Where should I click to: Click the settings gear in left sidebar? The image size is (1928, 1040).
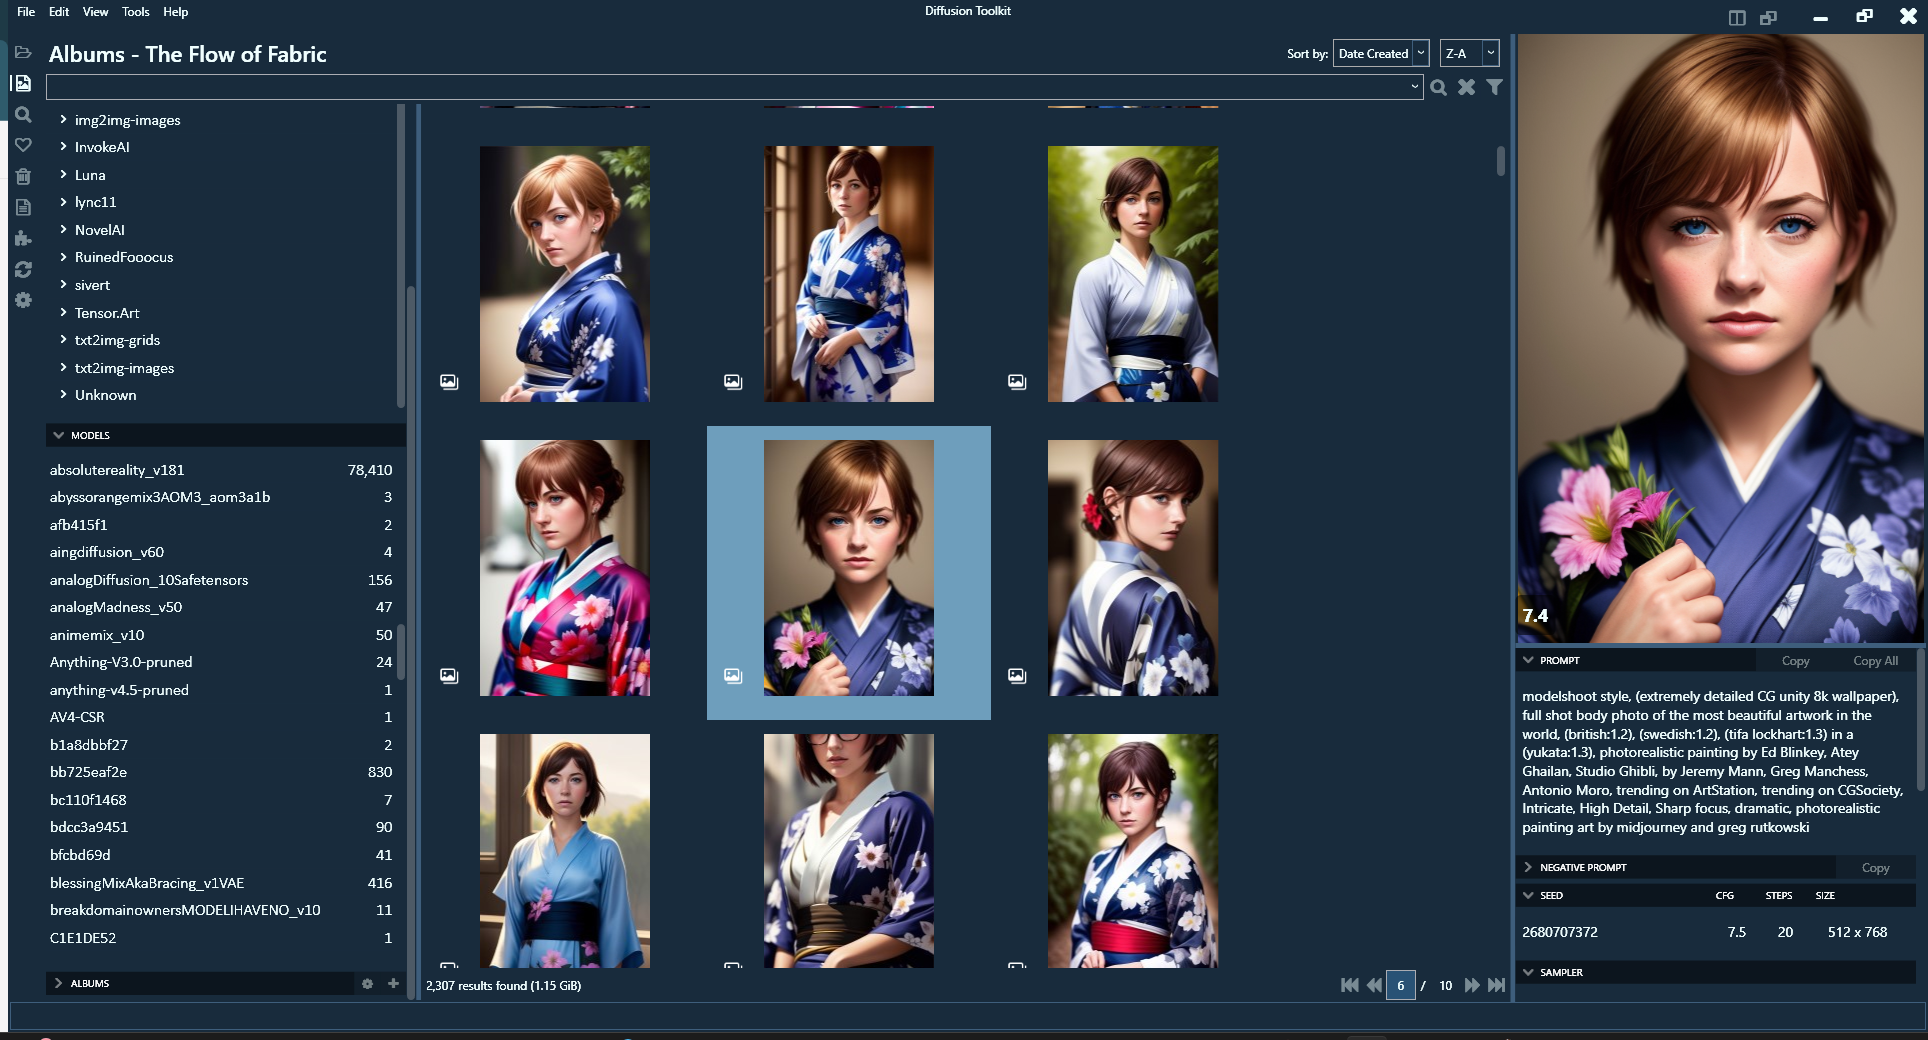pos(23,300)
